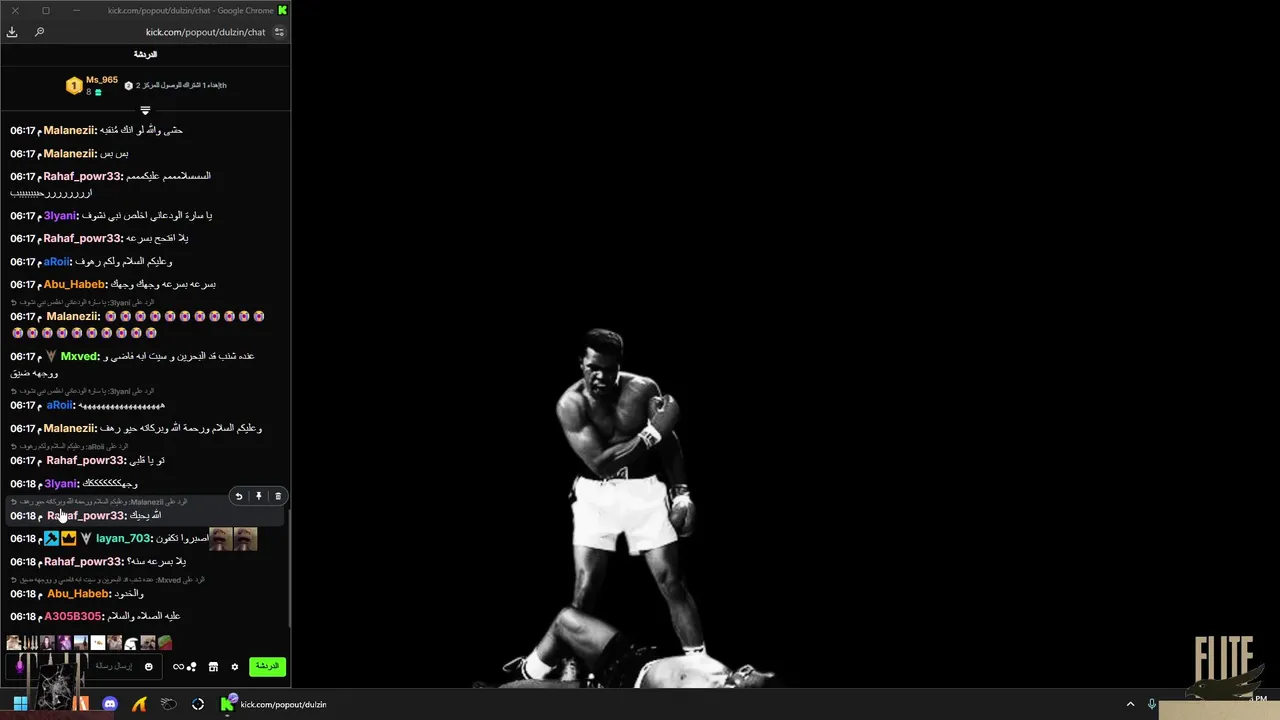
Task: Click the purple microphone icon in chat input
Action: pos(20,666)
